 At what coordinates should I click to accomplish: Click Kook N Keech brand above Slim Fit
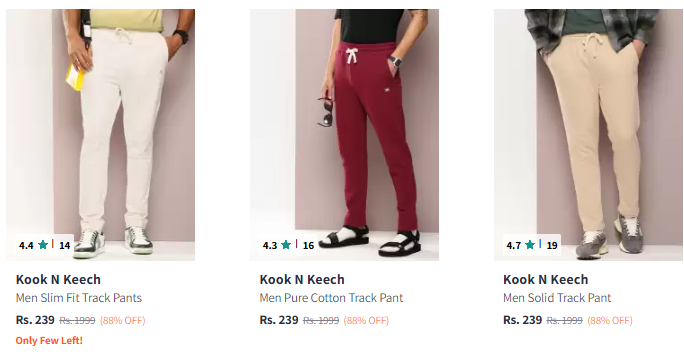[x=58, y=279]
